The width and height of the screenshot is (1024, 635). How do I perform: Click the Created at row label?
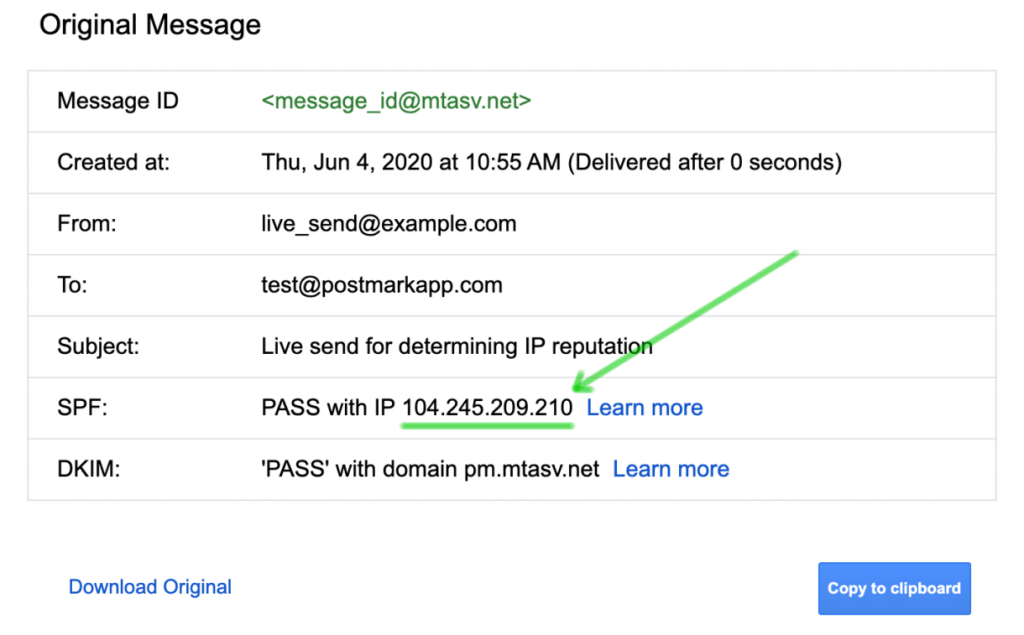click(114, 162)
